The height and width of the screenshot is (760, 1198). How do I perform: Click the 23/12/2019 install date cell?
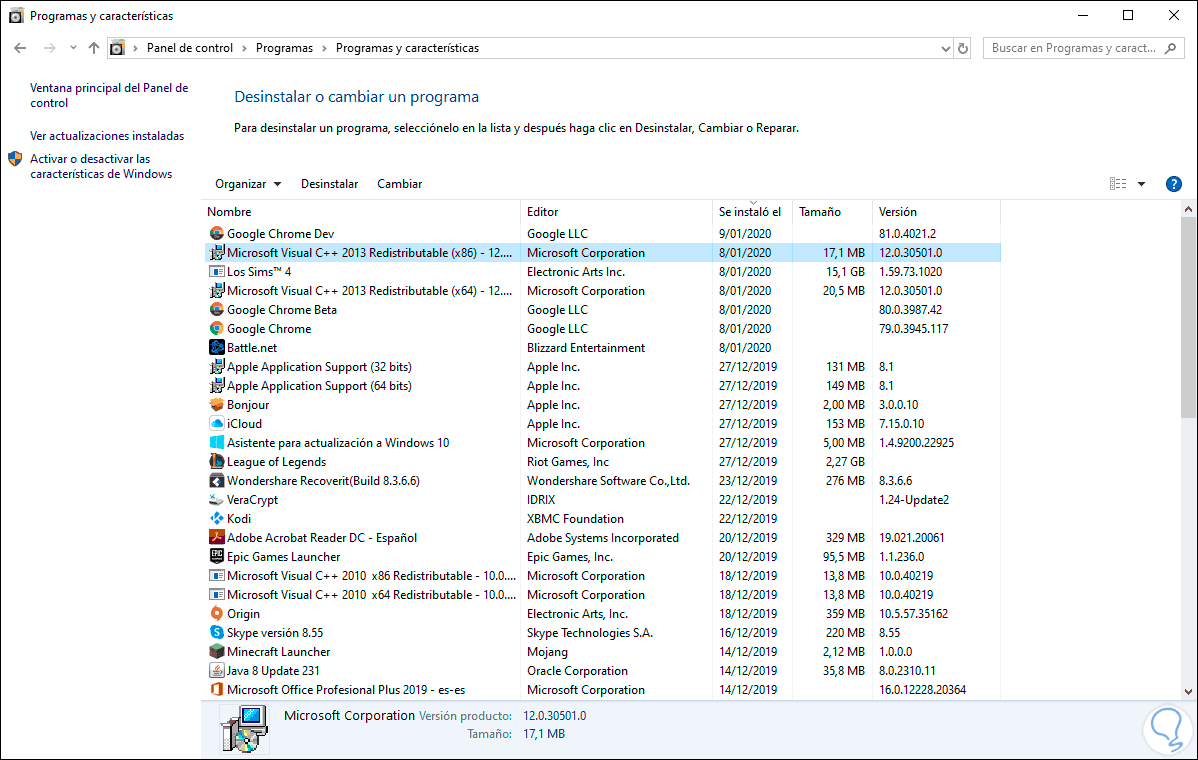click(x=747, y=480)
